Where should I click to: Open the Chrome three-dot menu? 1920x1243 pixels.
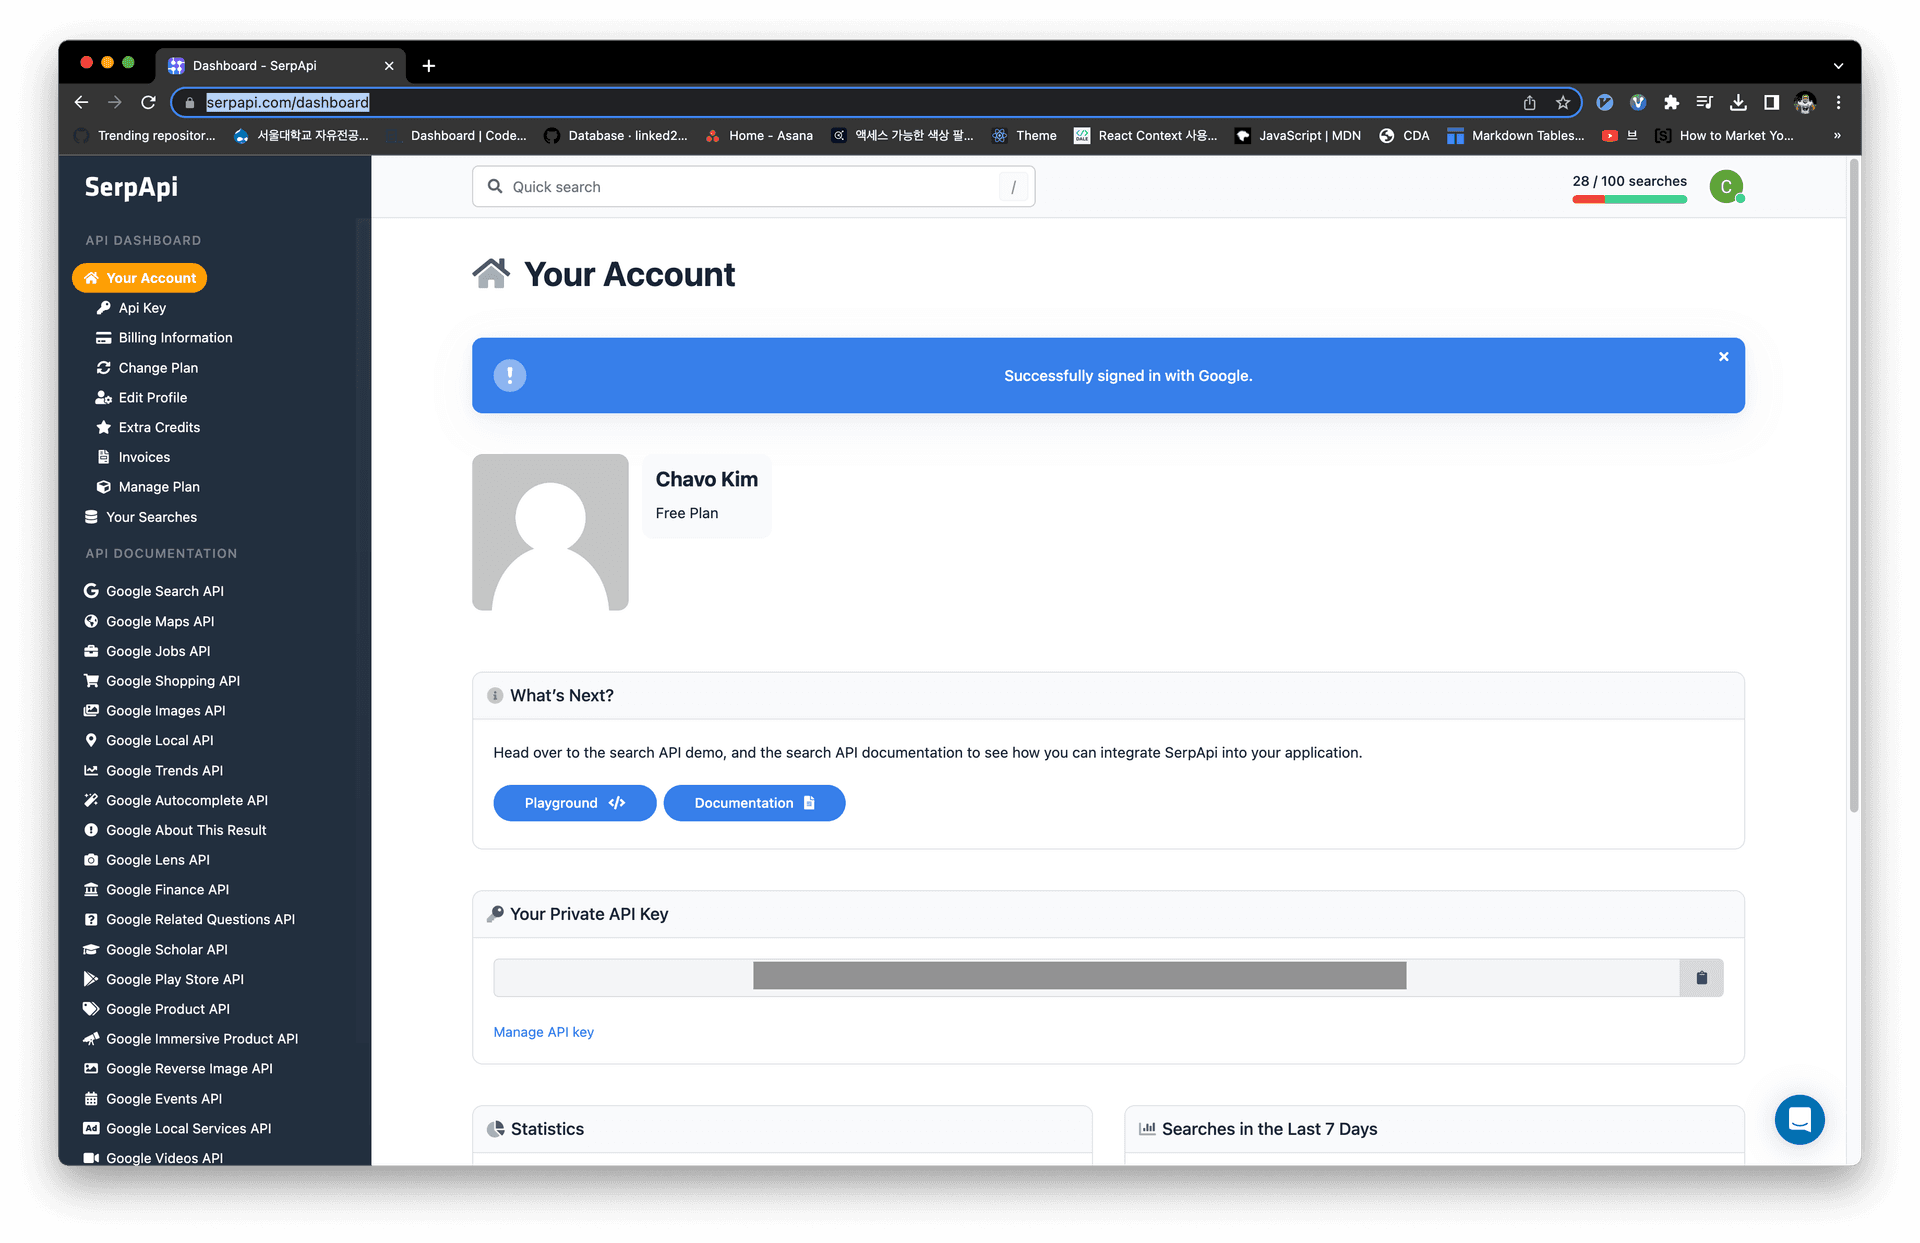pos(1838,102)
